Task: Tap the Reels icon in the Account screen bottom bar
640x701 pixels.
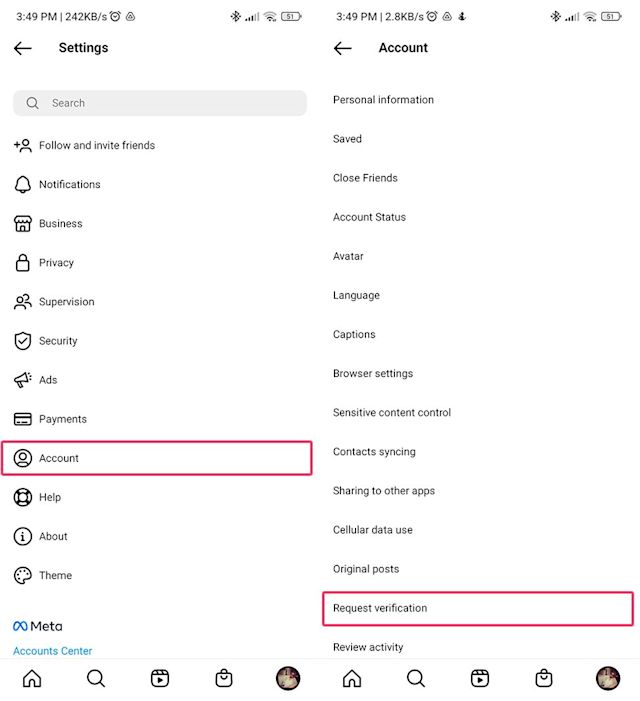Action: (x=480, y=678)
